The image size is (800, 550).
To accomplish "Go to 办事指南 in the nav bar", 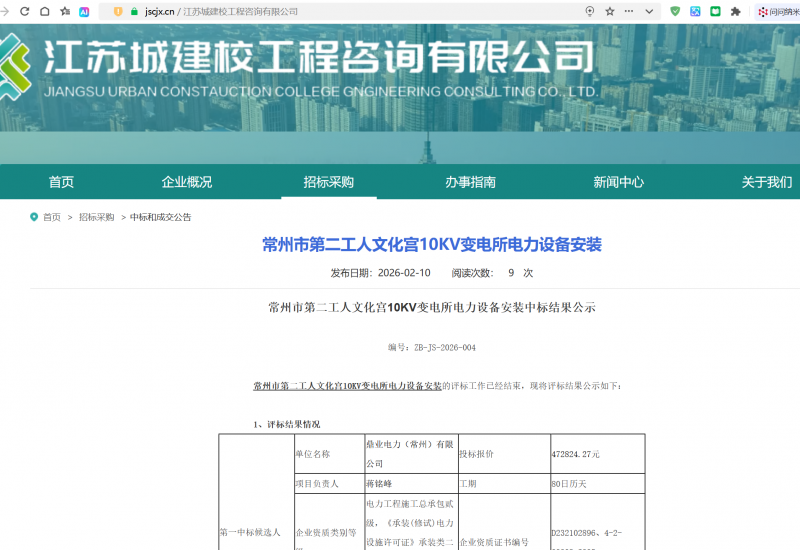I will pos(470,182).
